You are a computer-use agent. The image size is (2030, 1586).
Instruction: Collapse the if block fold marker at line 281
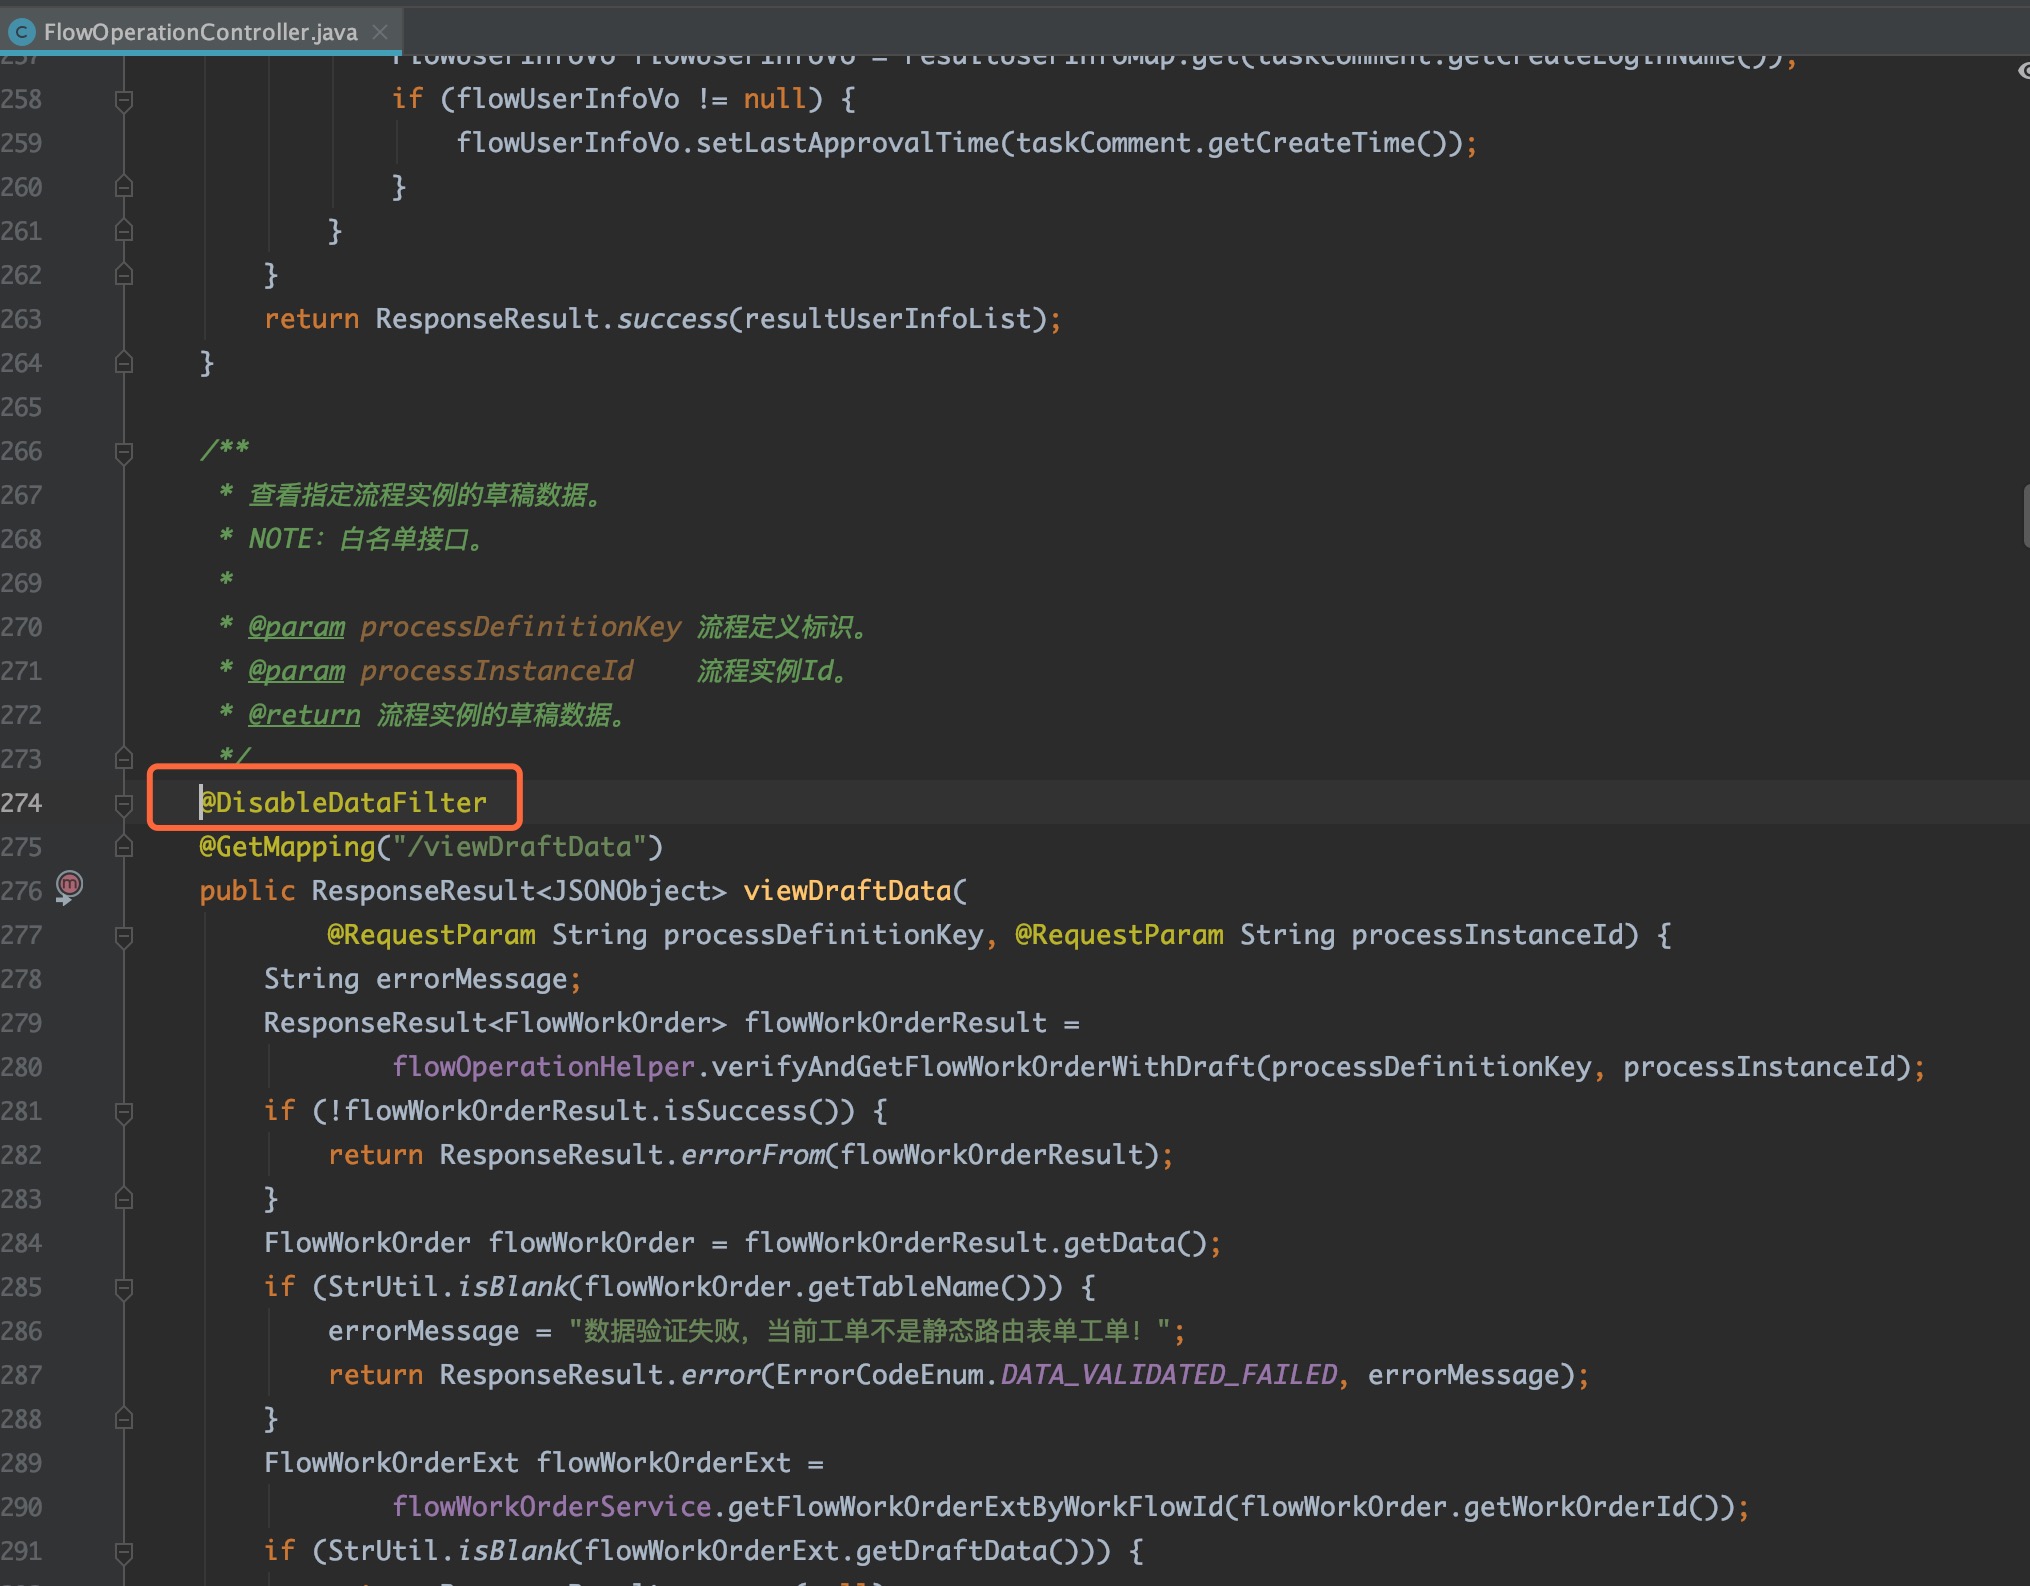tap(124, 1112)
